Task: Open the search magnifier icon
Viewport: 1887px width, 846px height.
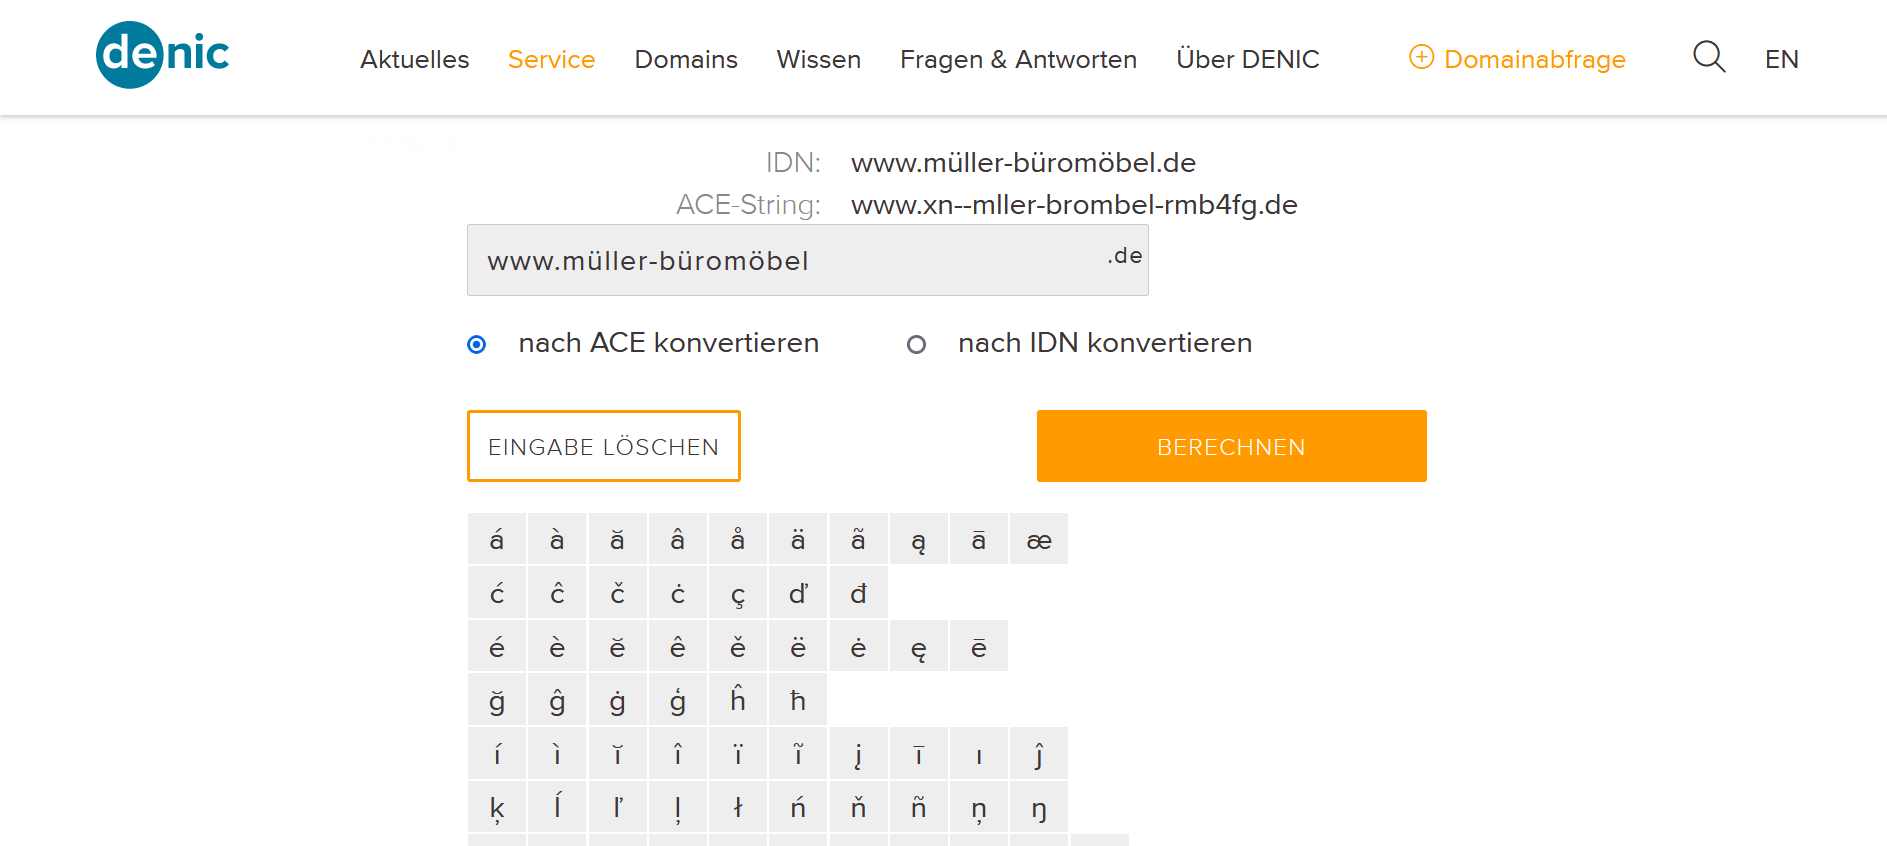Action: [1708, 57]
